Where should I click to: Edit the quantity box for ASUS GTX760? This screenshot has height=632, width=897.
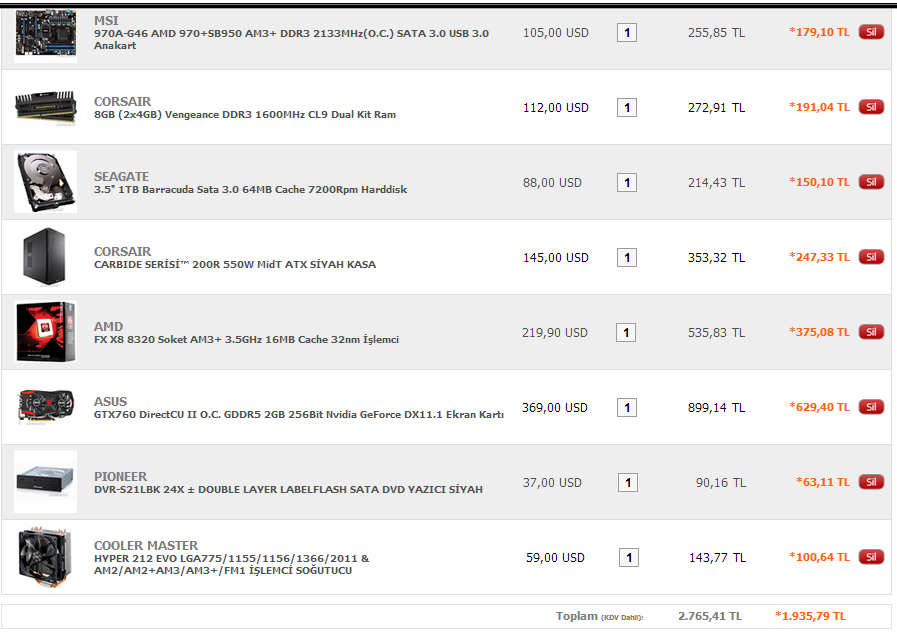coord(627,408)
